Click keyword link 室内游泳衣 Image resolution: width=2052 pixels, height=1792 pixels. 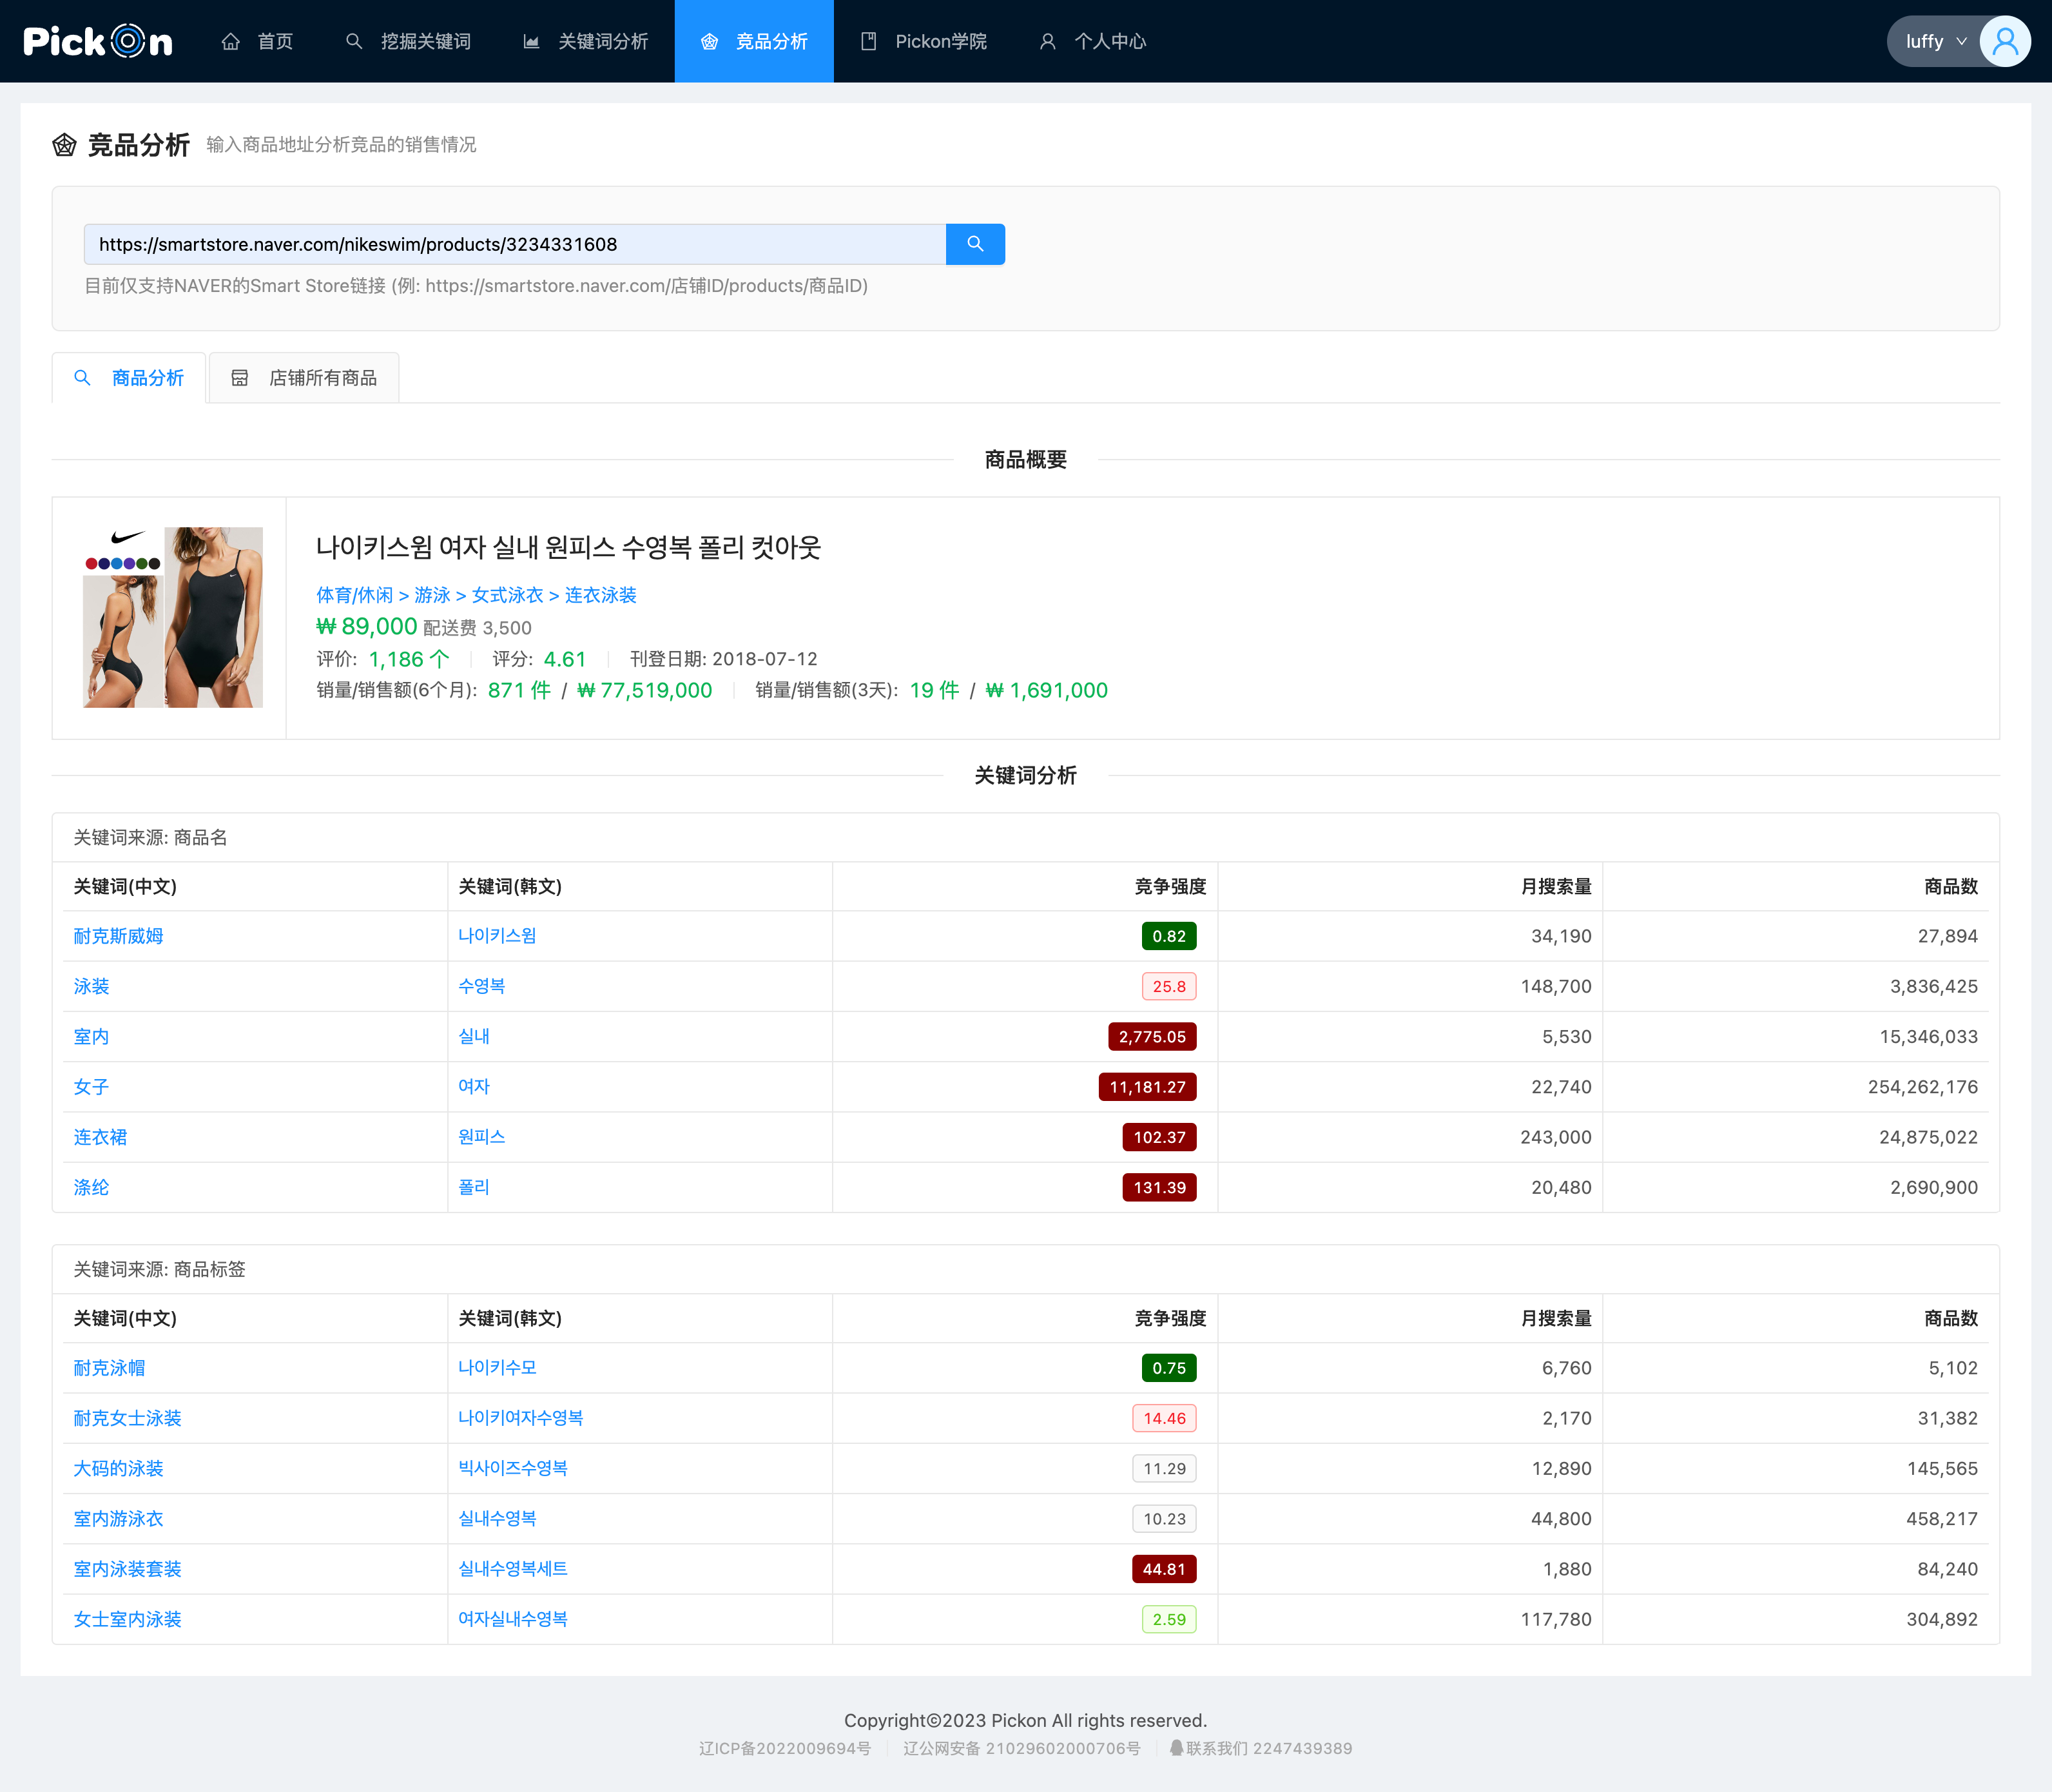point(118,1519)
